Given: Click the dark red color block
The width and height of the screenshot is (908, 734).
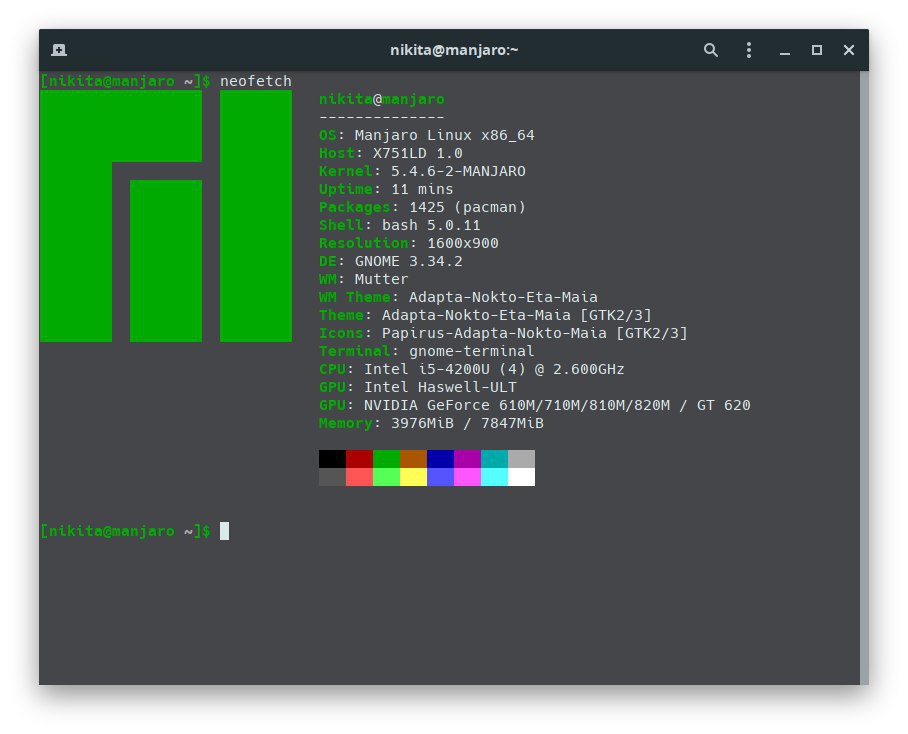Looking at the screenshot, I should coord(360,459).
